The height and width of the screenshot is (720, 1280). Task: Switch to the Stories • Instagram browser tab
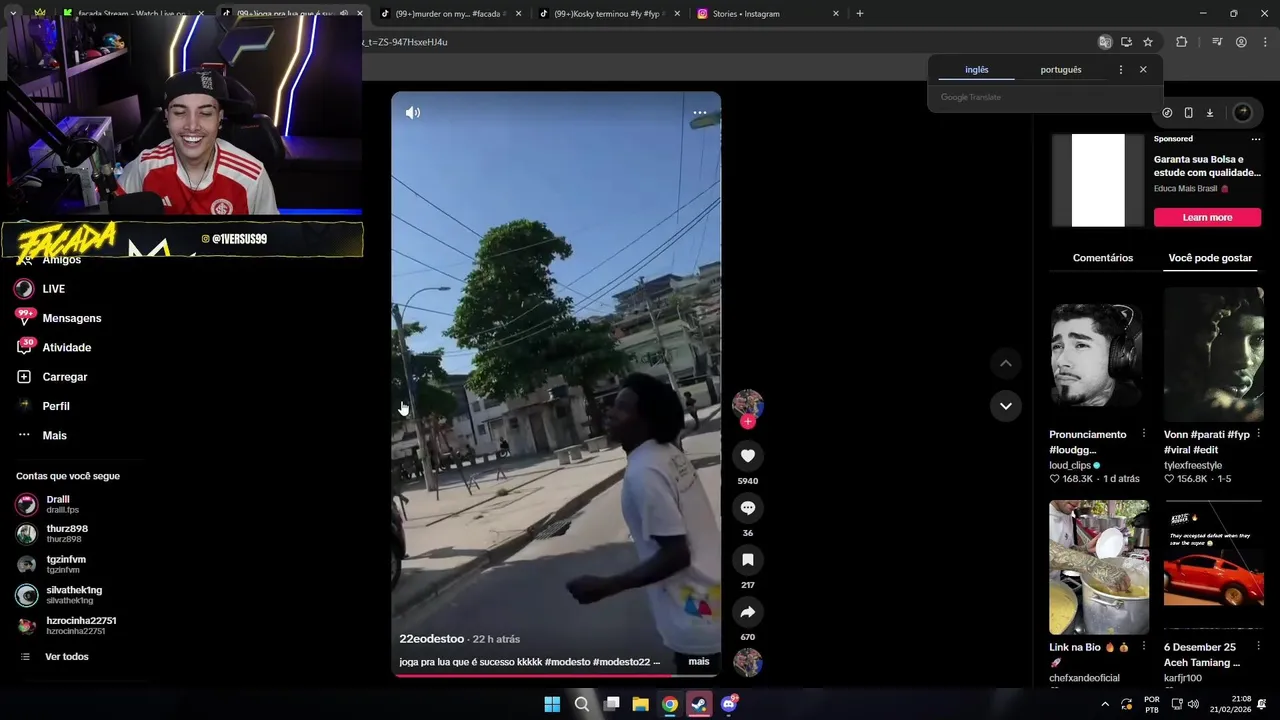coord(768,14)
